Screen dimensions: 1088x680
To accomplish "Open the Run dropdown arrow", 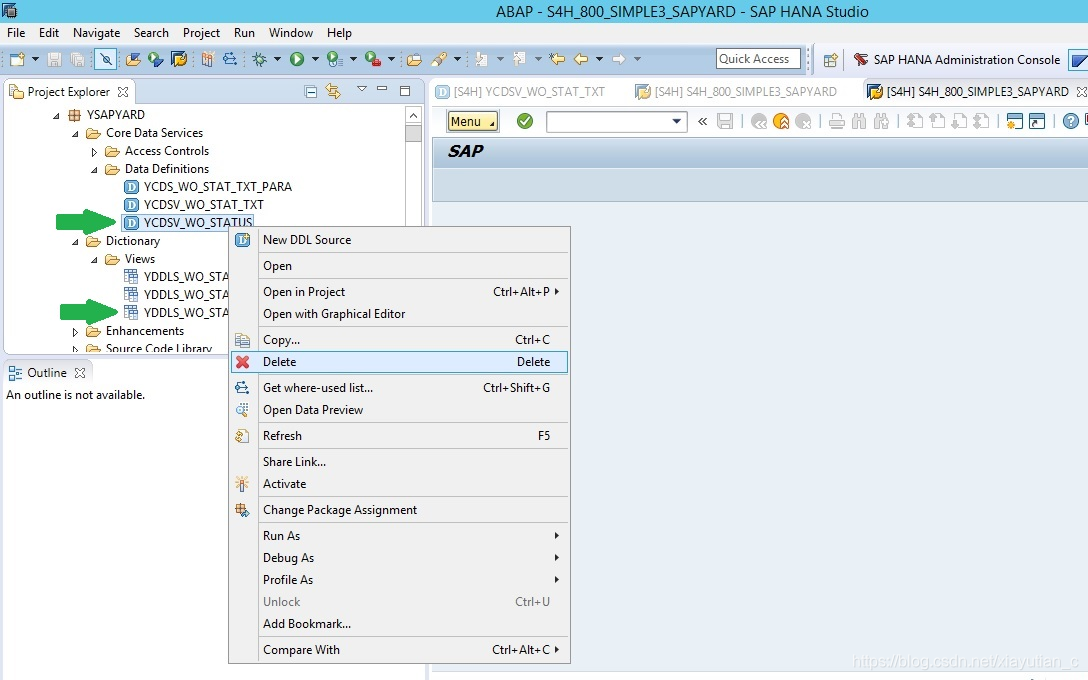I will (315, 60).
